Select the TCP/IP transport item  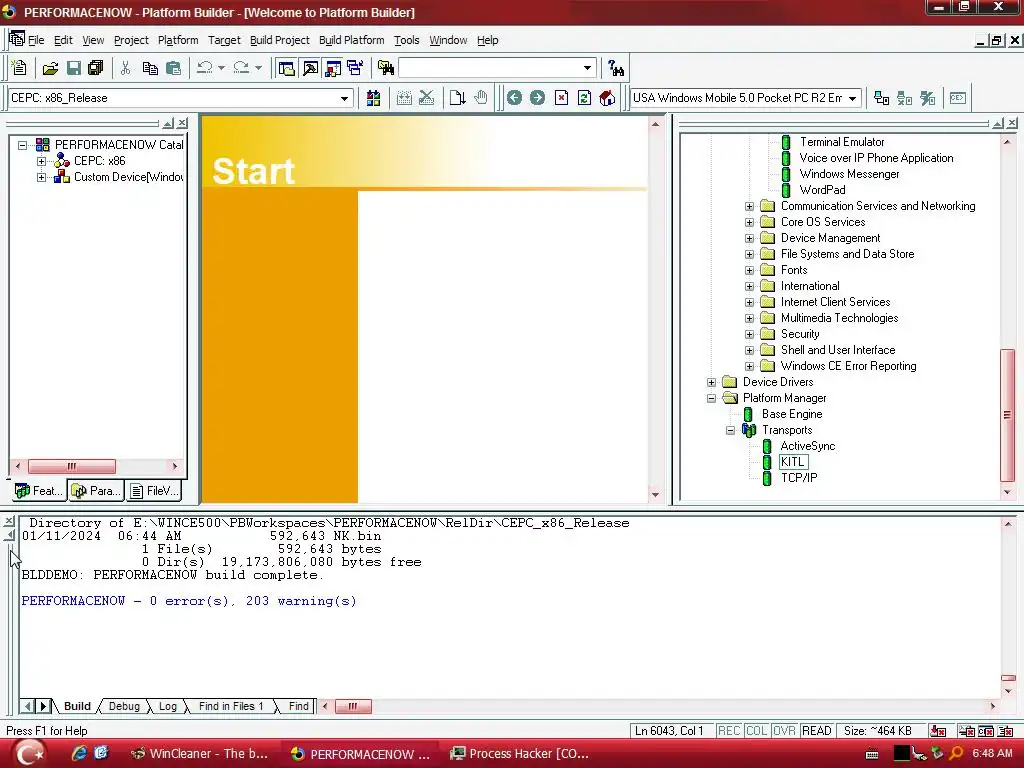[x=799, y=478]
